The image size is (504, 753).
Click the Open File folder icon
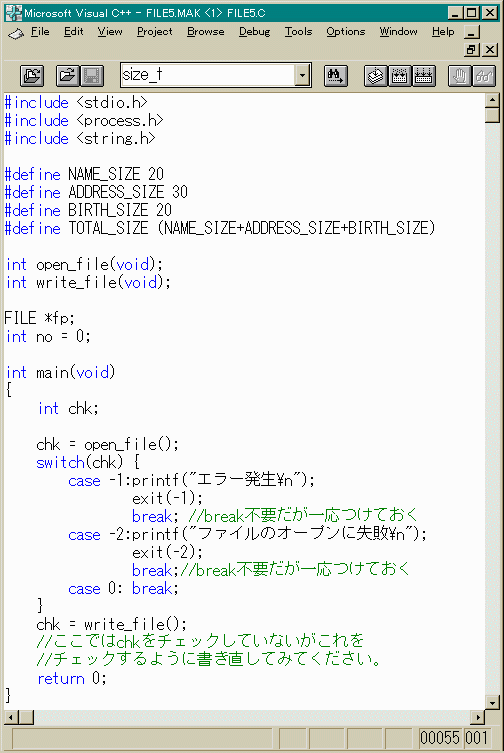point(68,75)
